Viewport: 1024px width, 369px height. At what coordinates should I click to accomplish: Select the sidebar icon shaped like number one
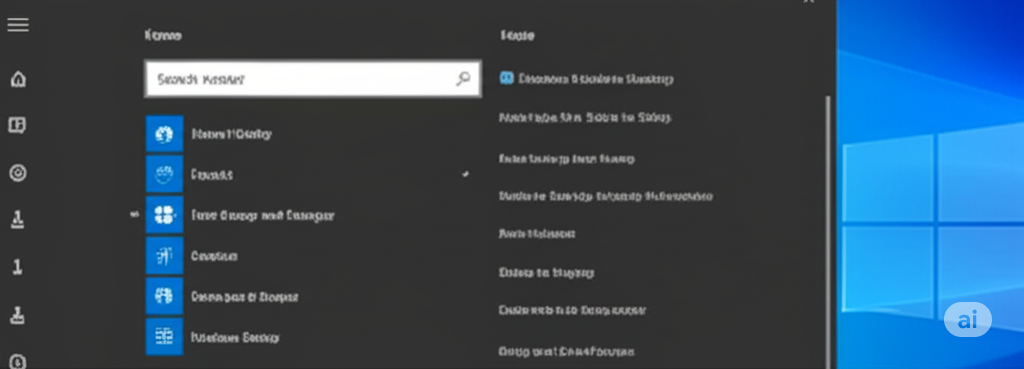point(18,266)
